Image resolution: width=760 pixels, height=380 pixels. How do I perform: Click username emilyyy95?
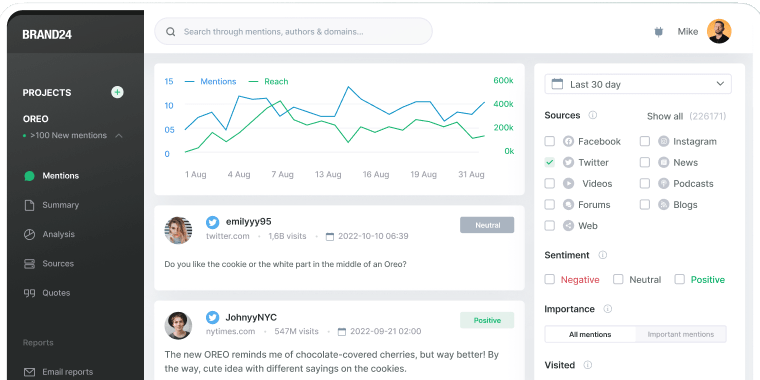pyautogui.click(x=249, y=222)
